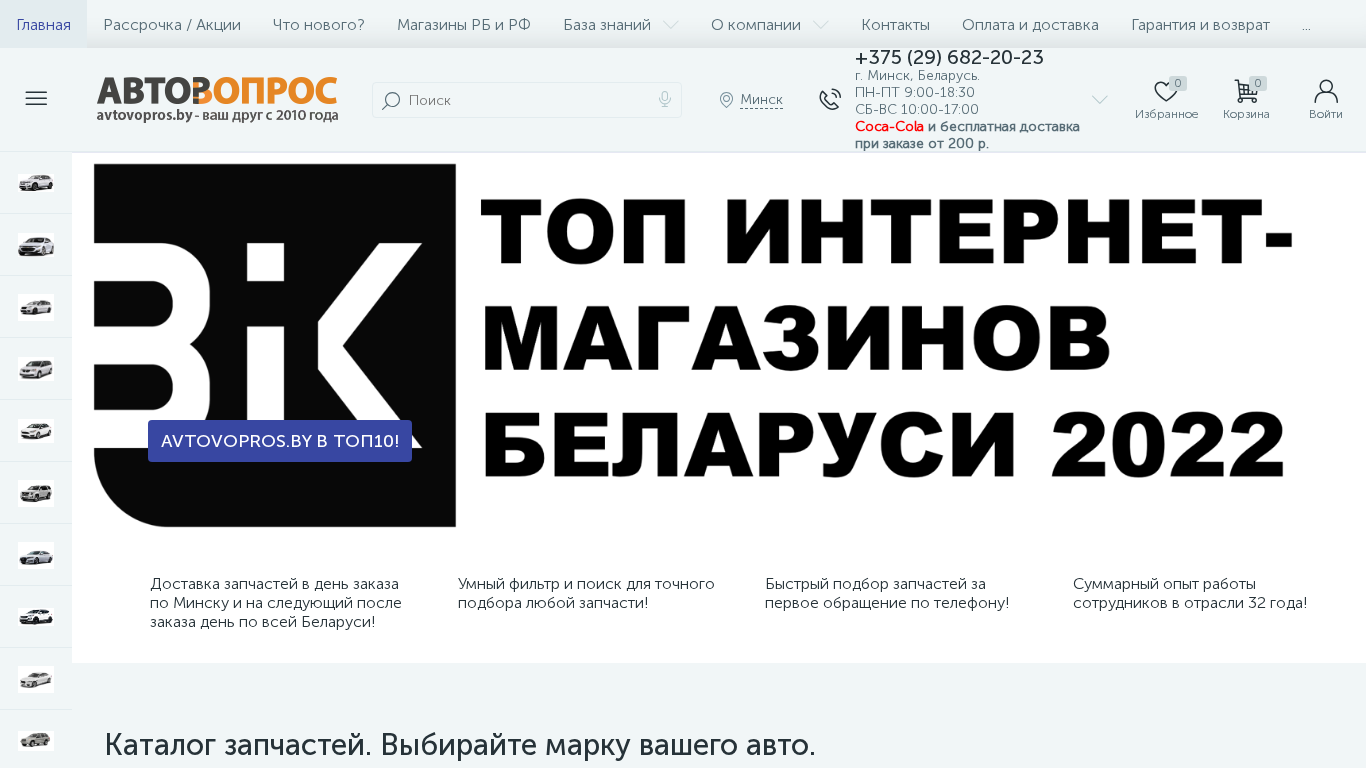The image size is (1366, 768).
Task: Click the Суммарный опыт работы text
Action: (1190, 593)
